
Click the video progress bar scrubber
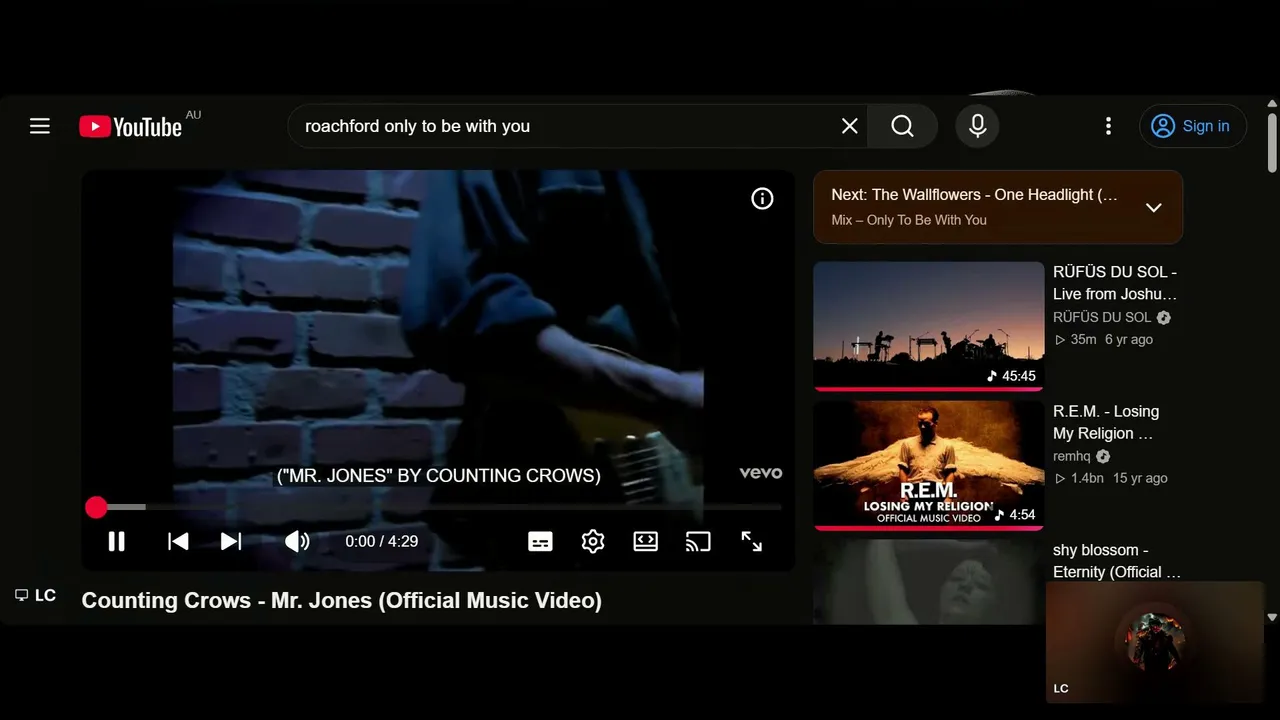point(96,507)
